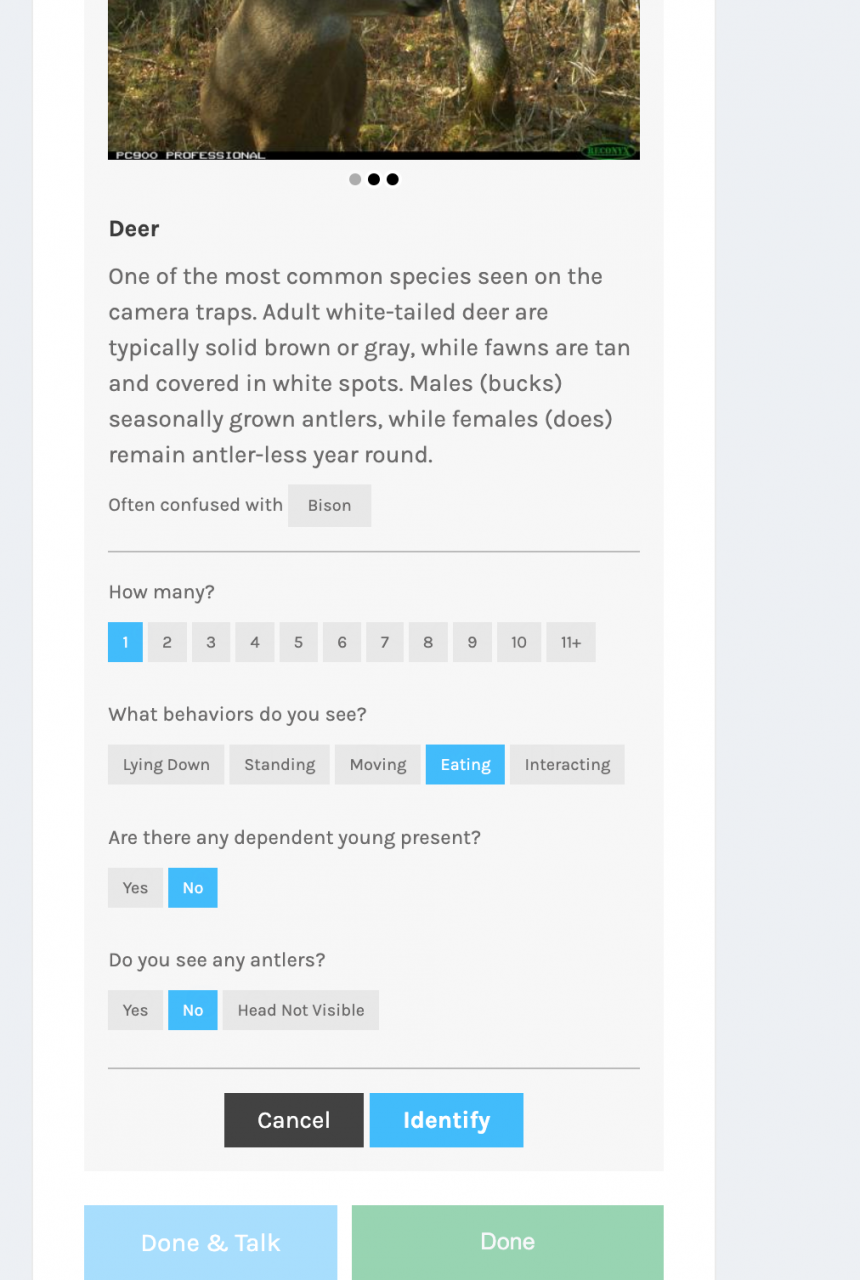Open the often-confused Bison species
The image size is (860, 1280).
click(x=329, y=506)
